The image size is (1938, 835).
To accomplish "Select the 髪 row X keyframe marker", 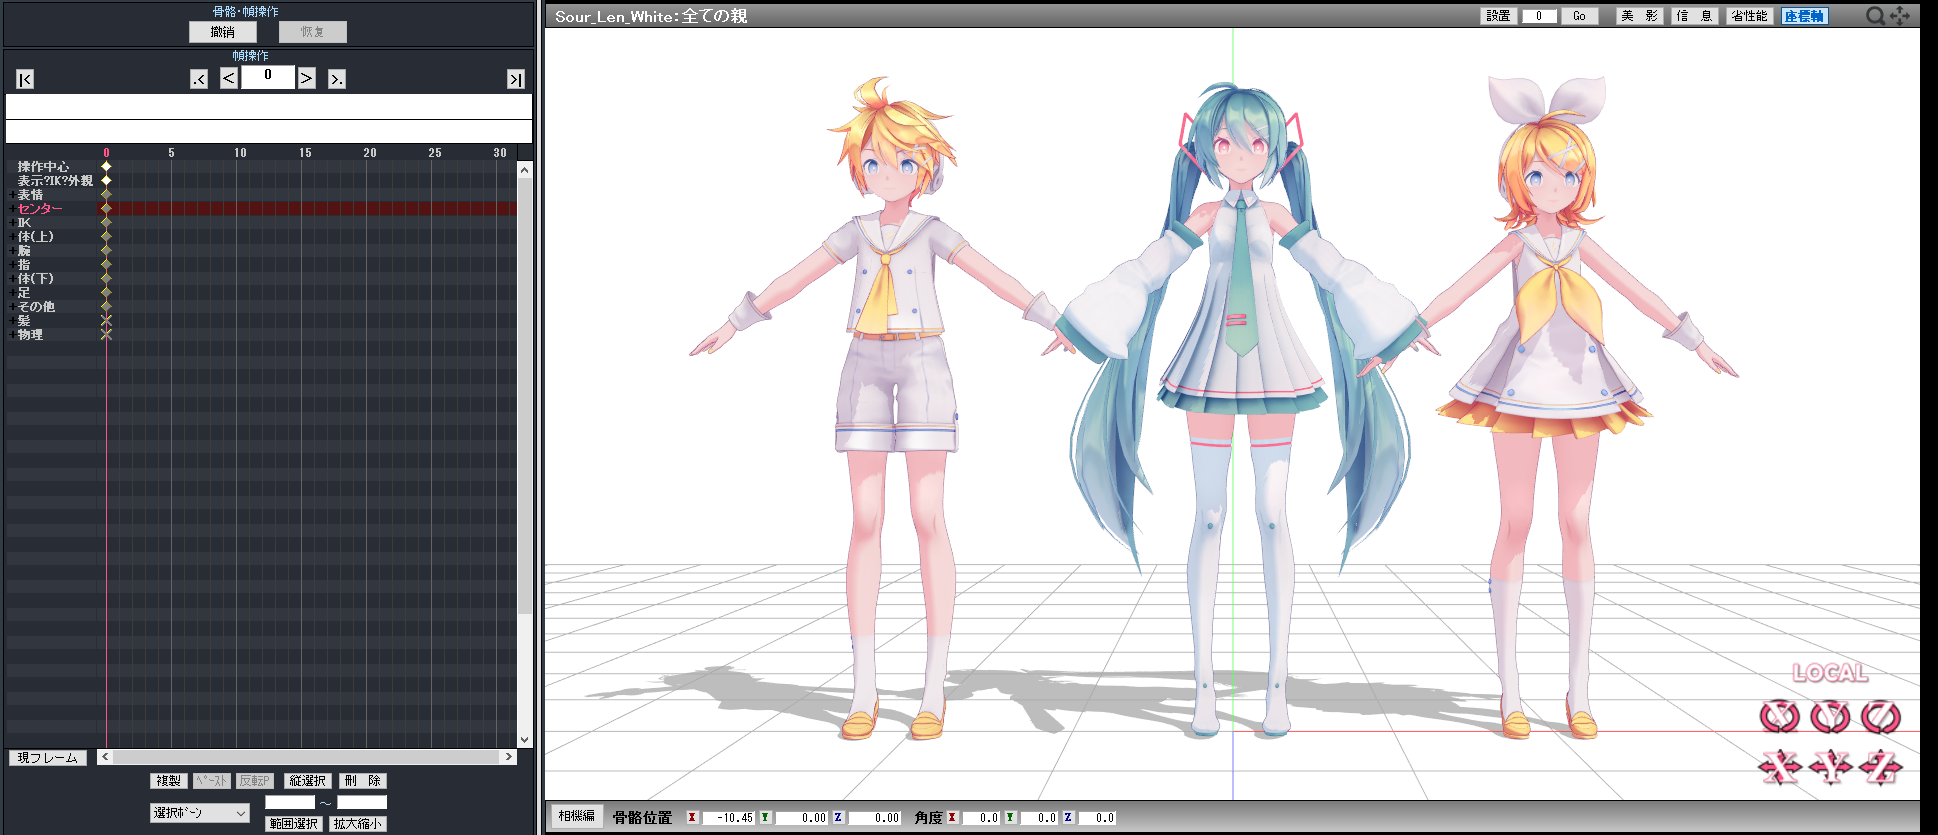I will pos(106,320).
